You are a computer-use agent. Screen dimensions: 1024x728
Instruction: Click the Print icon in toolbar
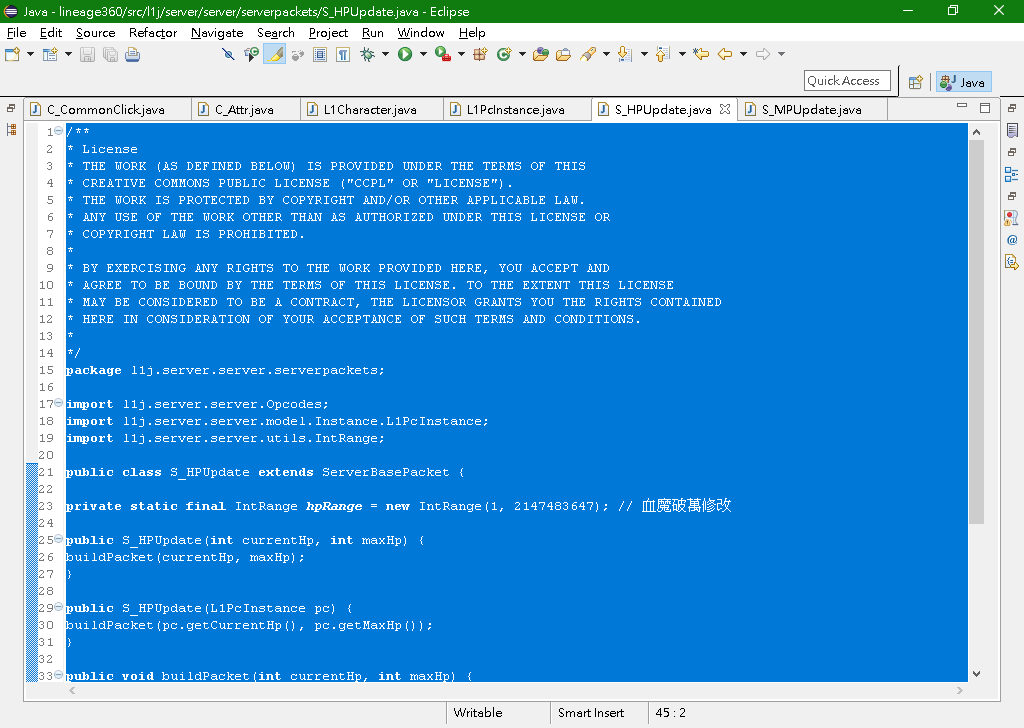click(133, 55)
